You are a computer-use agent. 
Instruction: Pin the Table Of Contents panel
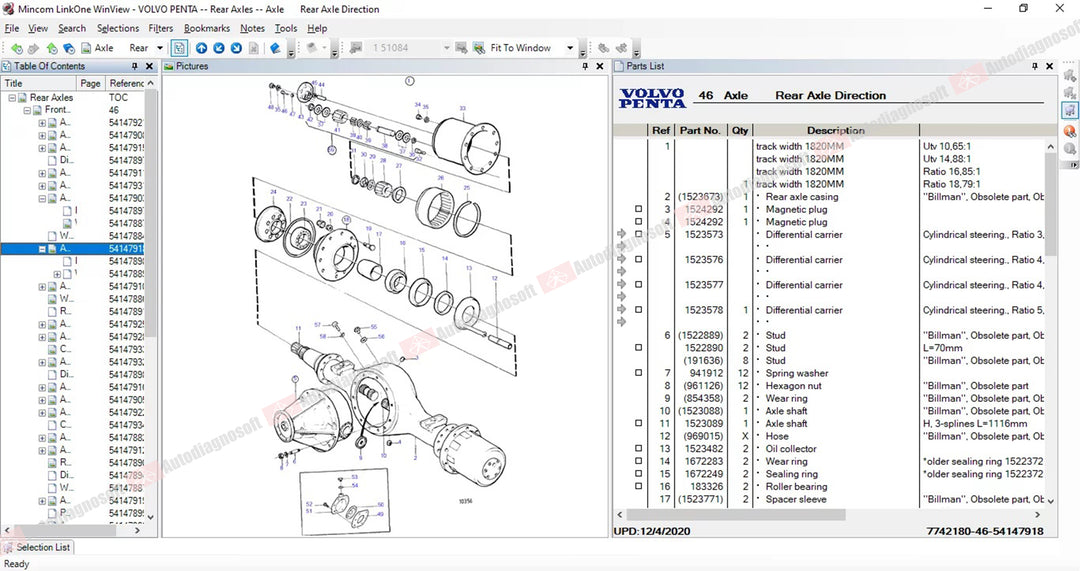coord(135,66)
